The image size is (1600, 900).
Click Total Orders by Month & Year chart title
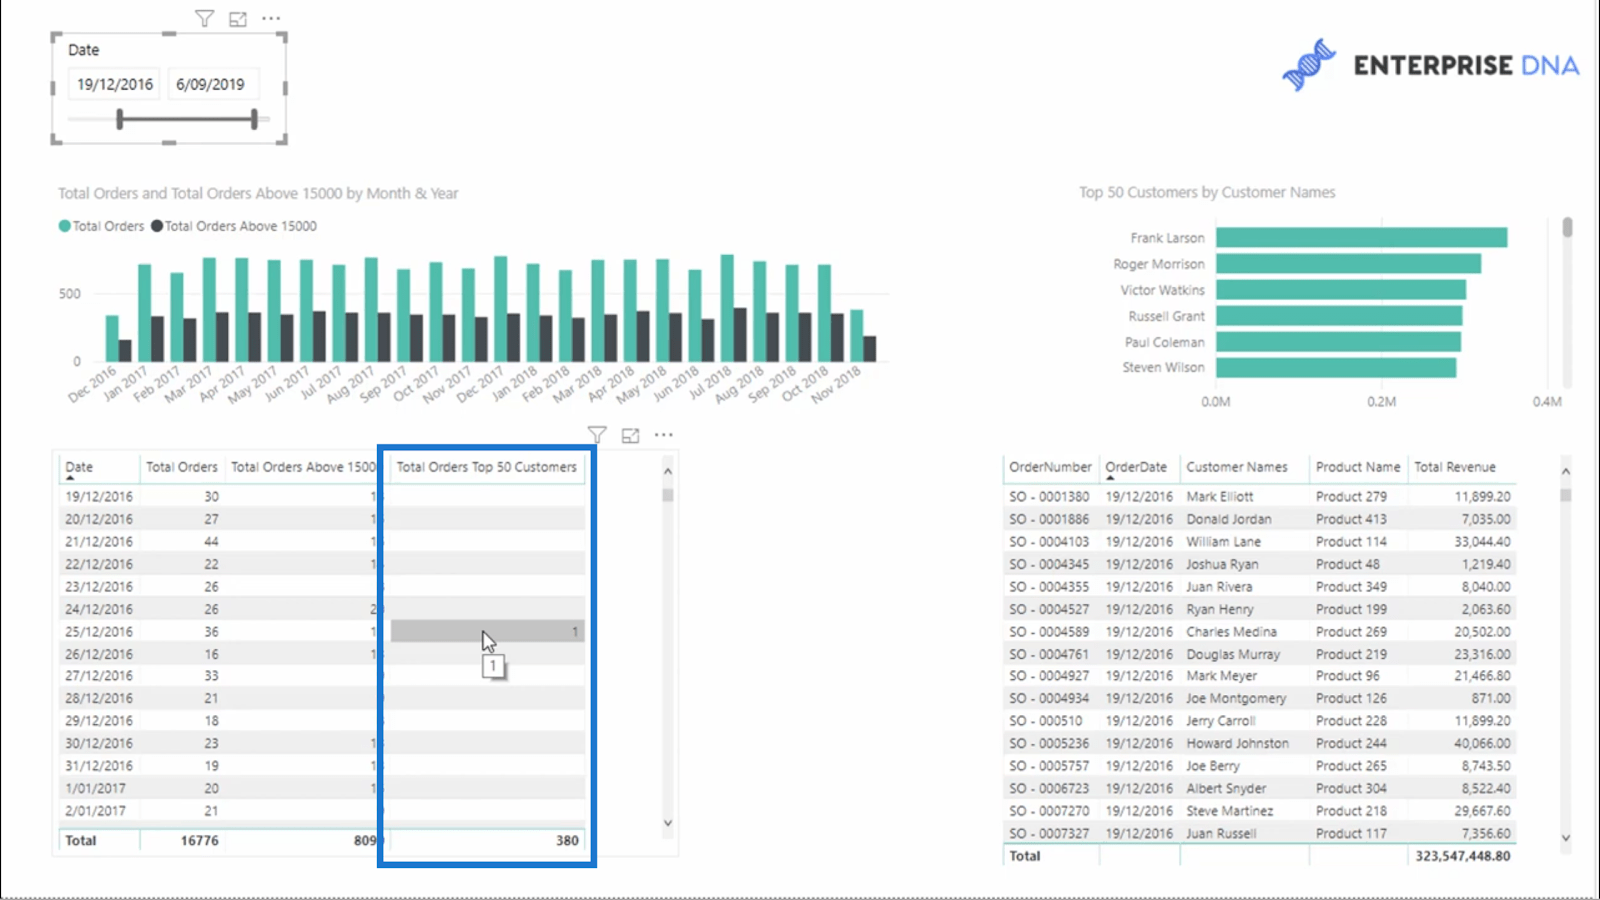click(258, 193)
